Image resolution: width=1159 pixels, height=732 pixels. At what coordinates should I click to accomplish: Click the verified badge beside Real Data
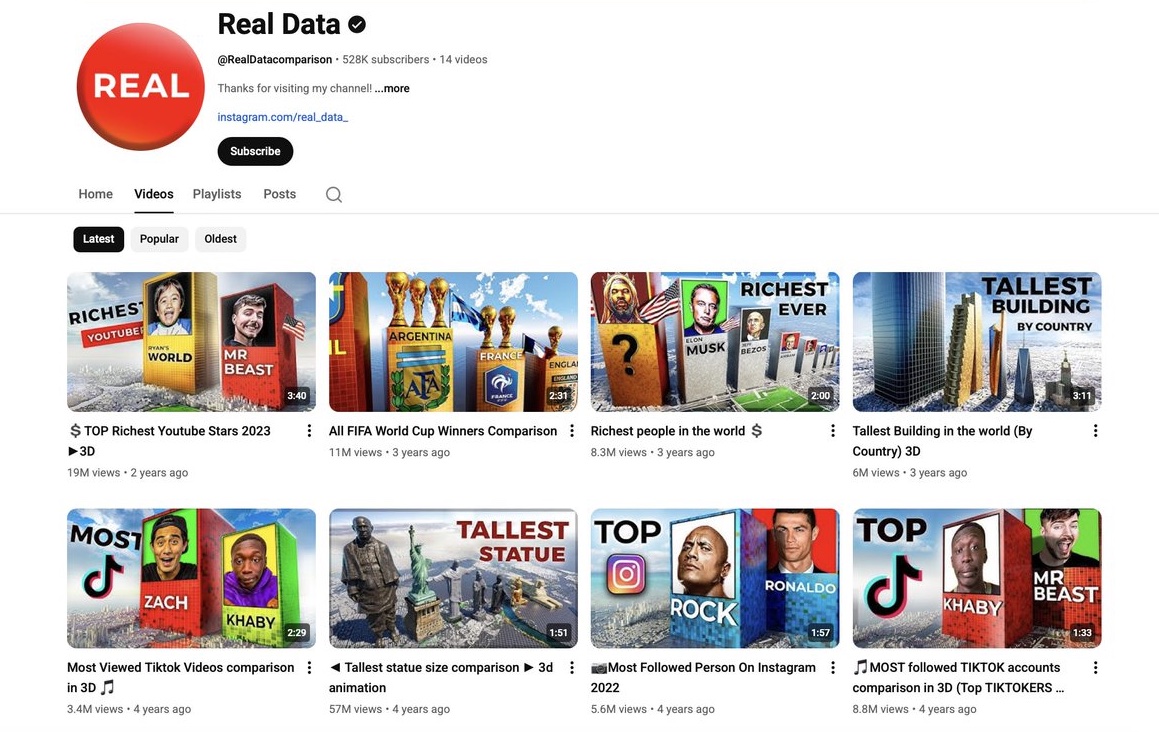pos(357,24)
